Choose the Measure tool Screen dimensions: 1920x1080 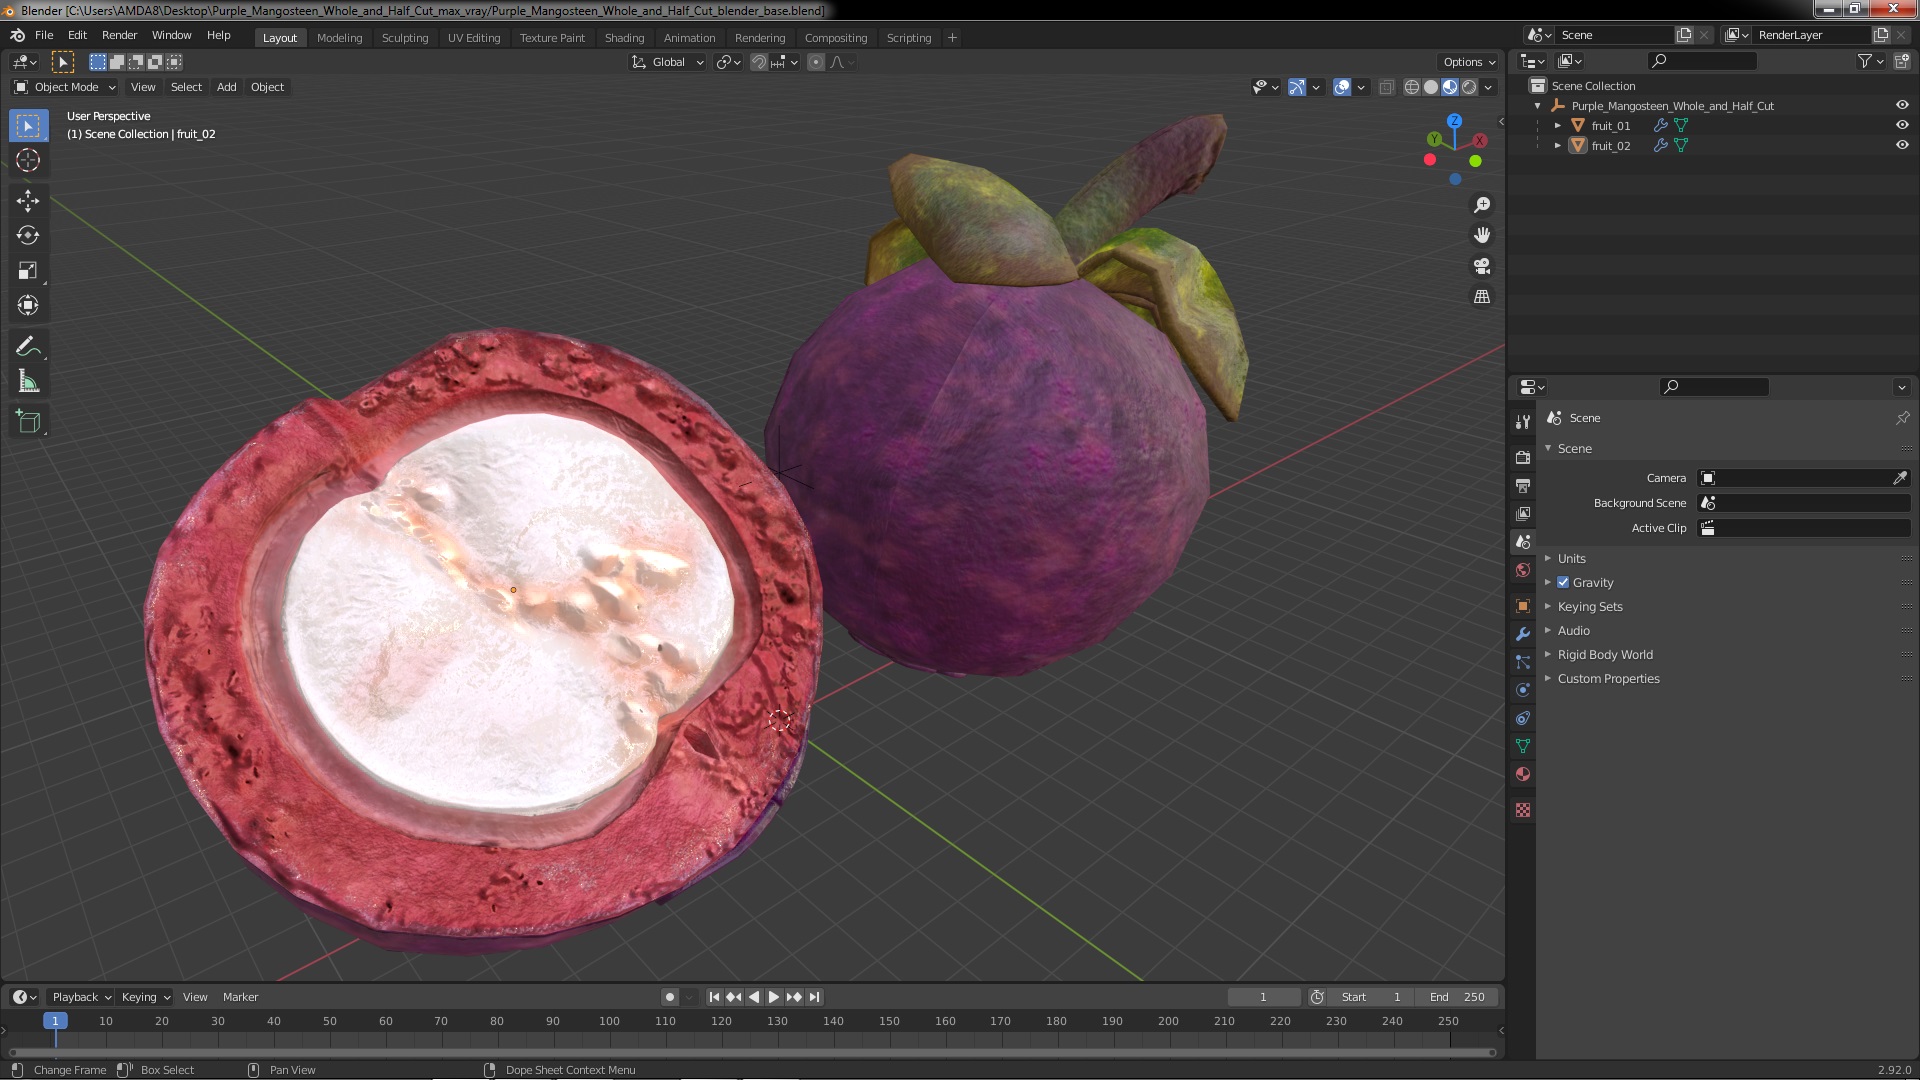[x=28, y=382]
